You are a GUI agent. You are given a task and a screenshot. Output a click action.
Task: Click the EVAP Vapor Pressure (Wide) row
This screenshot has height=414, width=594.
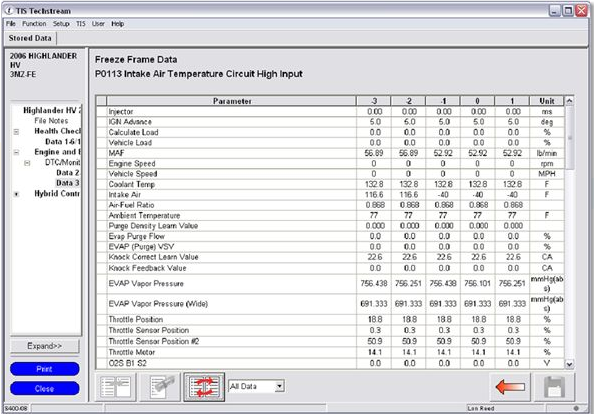[330, 304]
